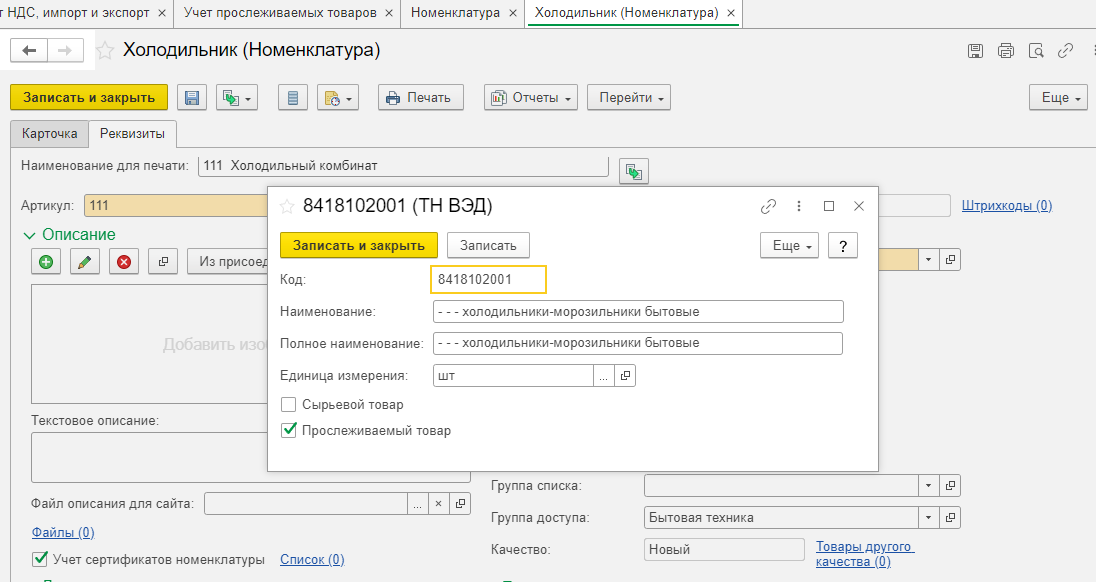This screenshot has height=582, width=1096.
Task: Click top-right preview magnifier icon
Action: (1036, 50)
